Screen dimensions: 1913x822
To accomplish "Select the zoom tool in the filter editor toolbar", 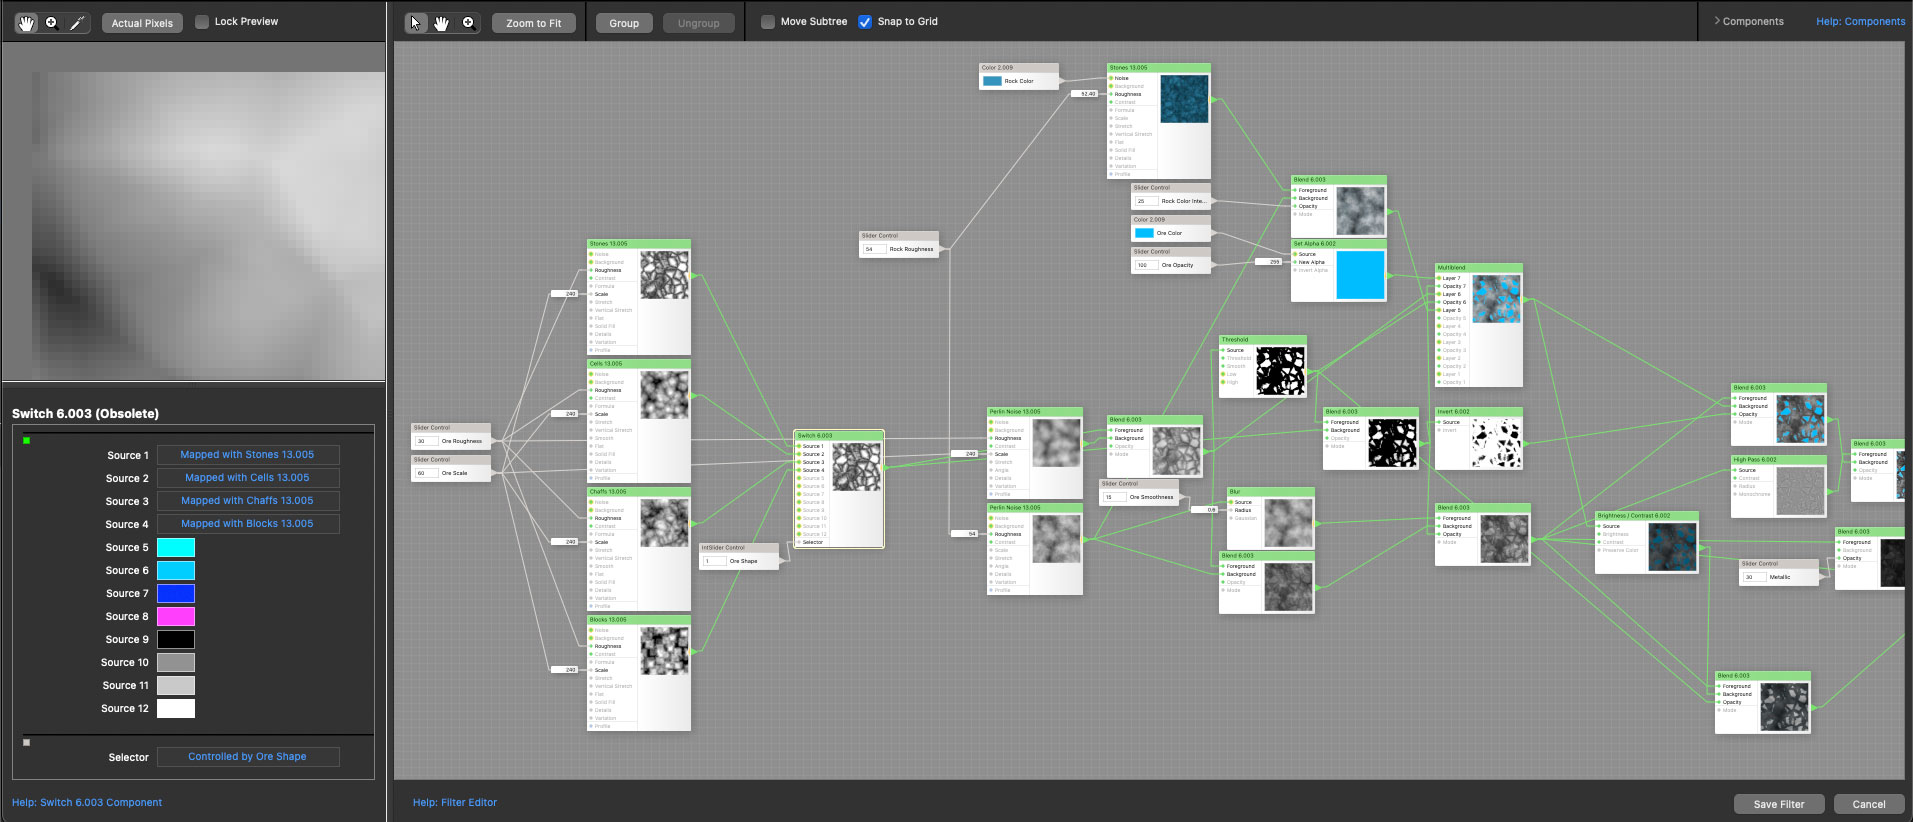I will coord(467,22).
